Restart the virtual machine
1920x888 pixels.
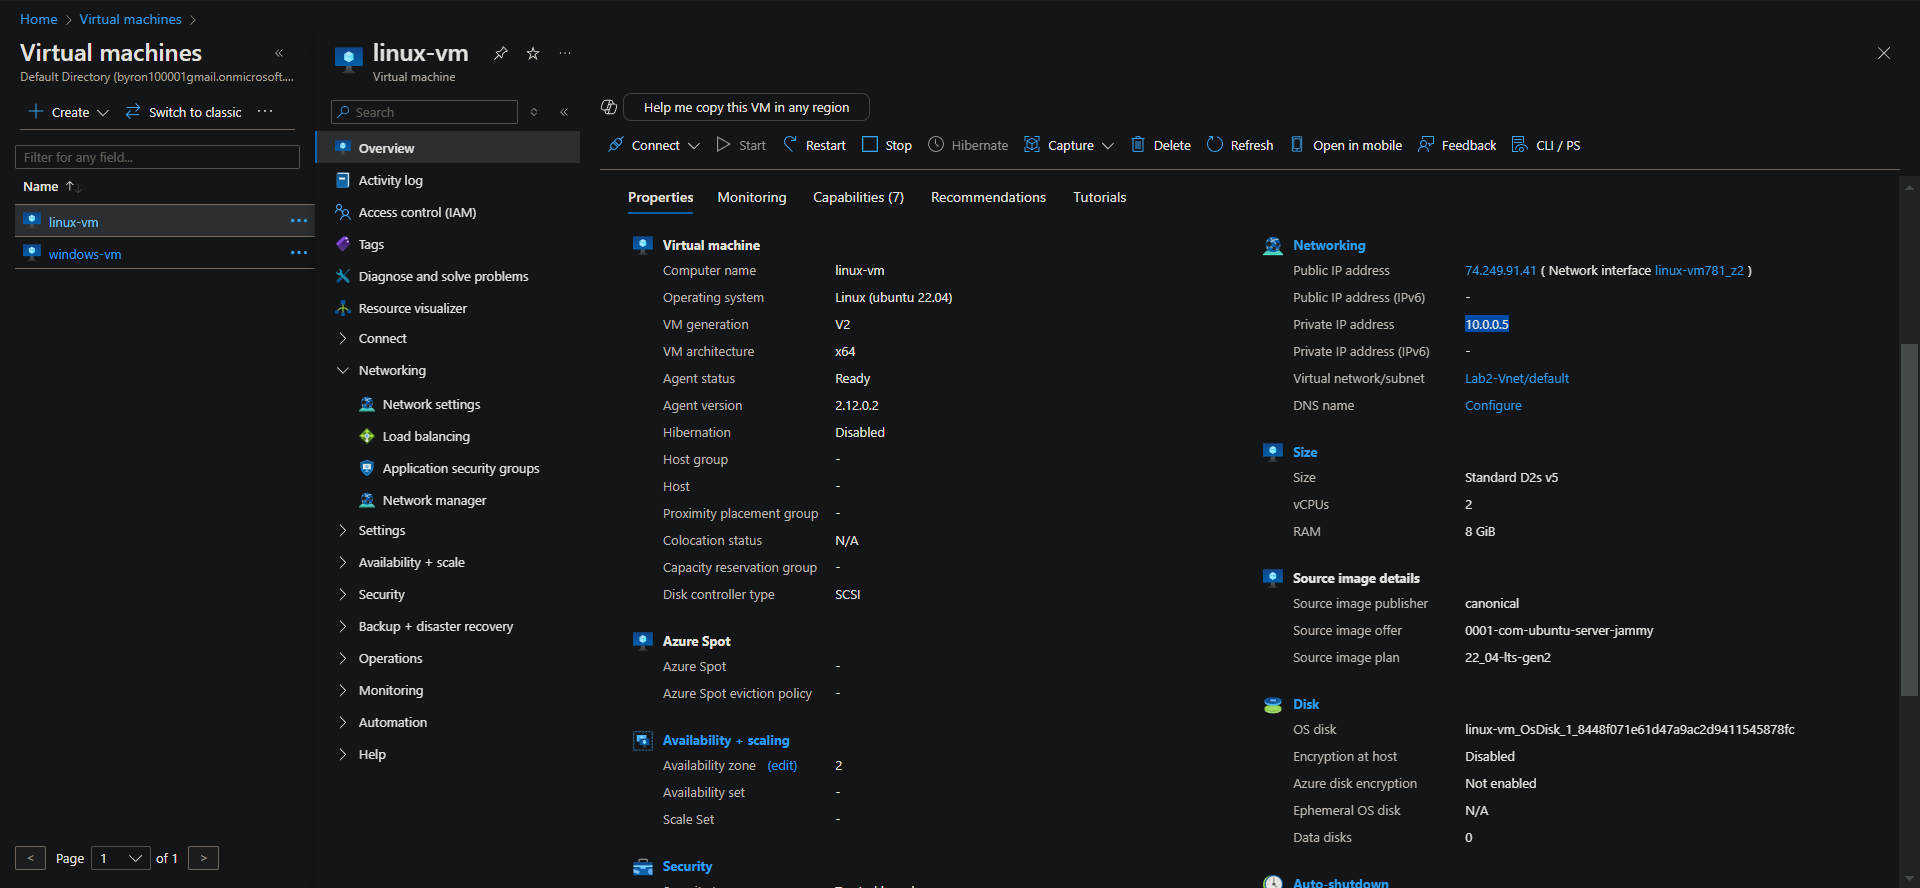coord(814,145)
